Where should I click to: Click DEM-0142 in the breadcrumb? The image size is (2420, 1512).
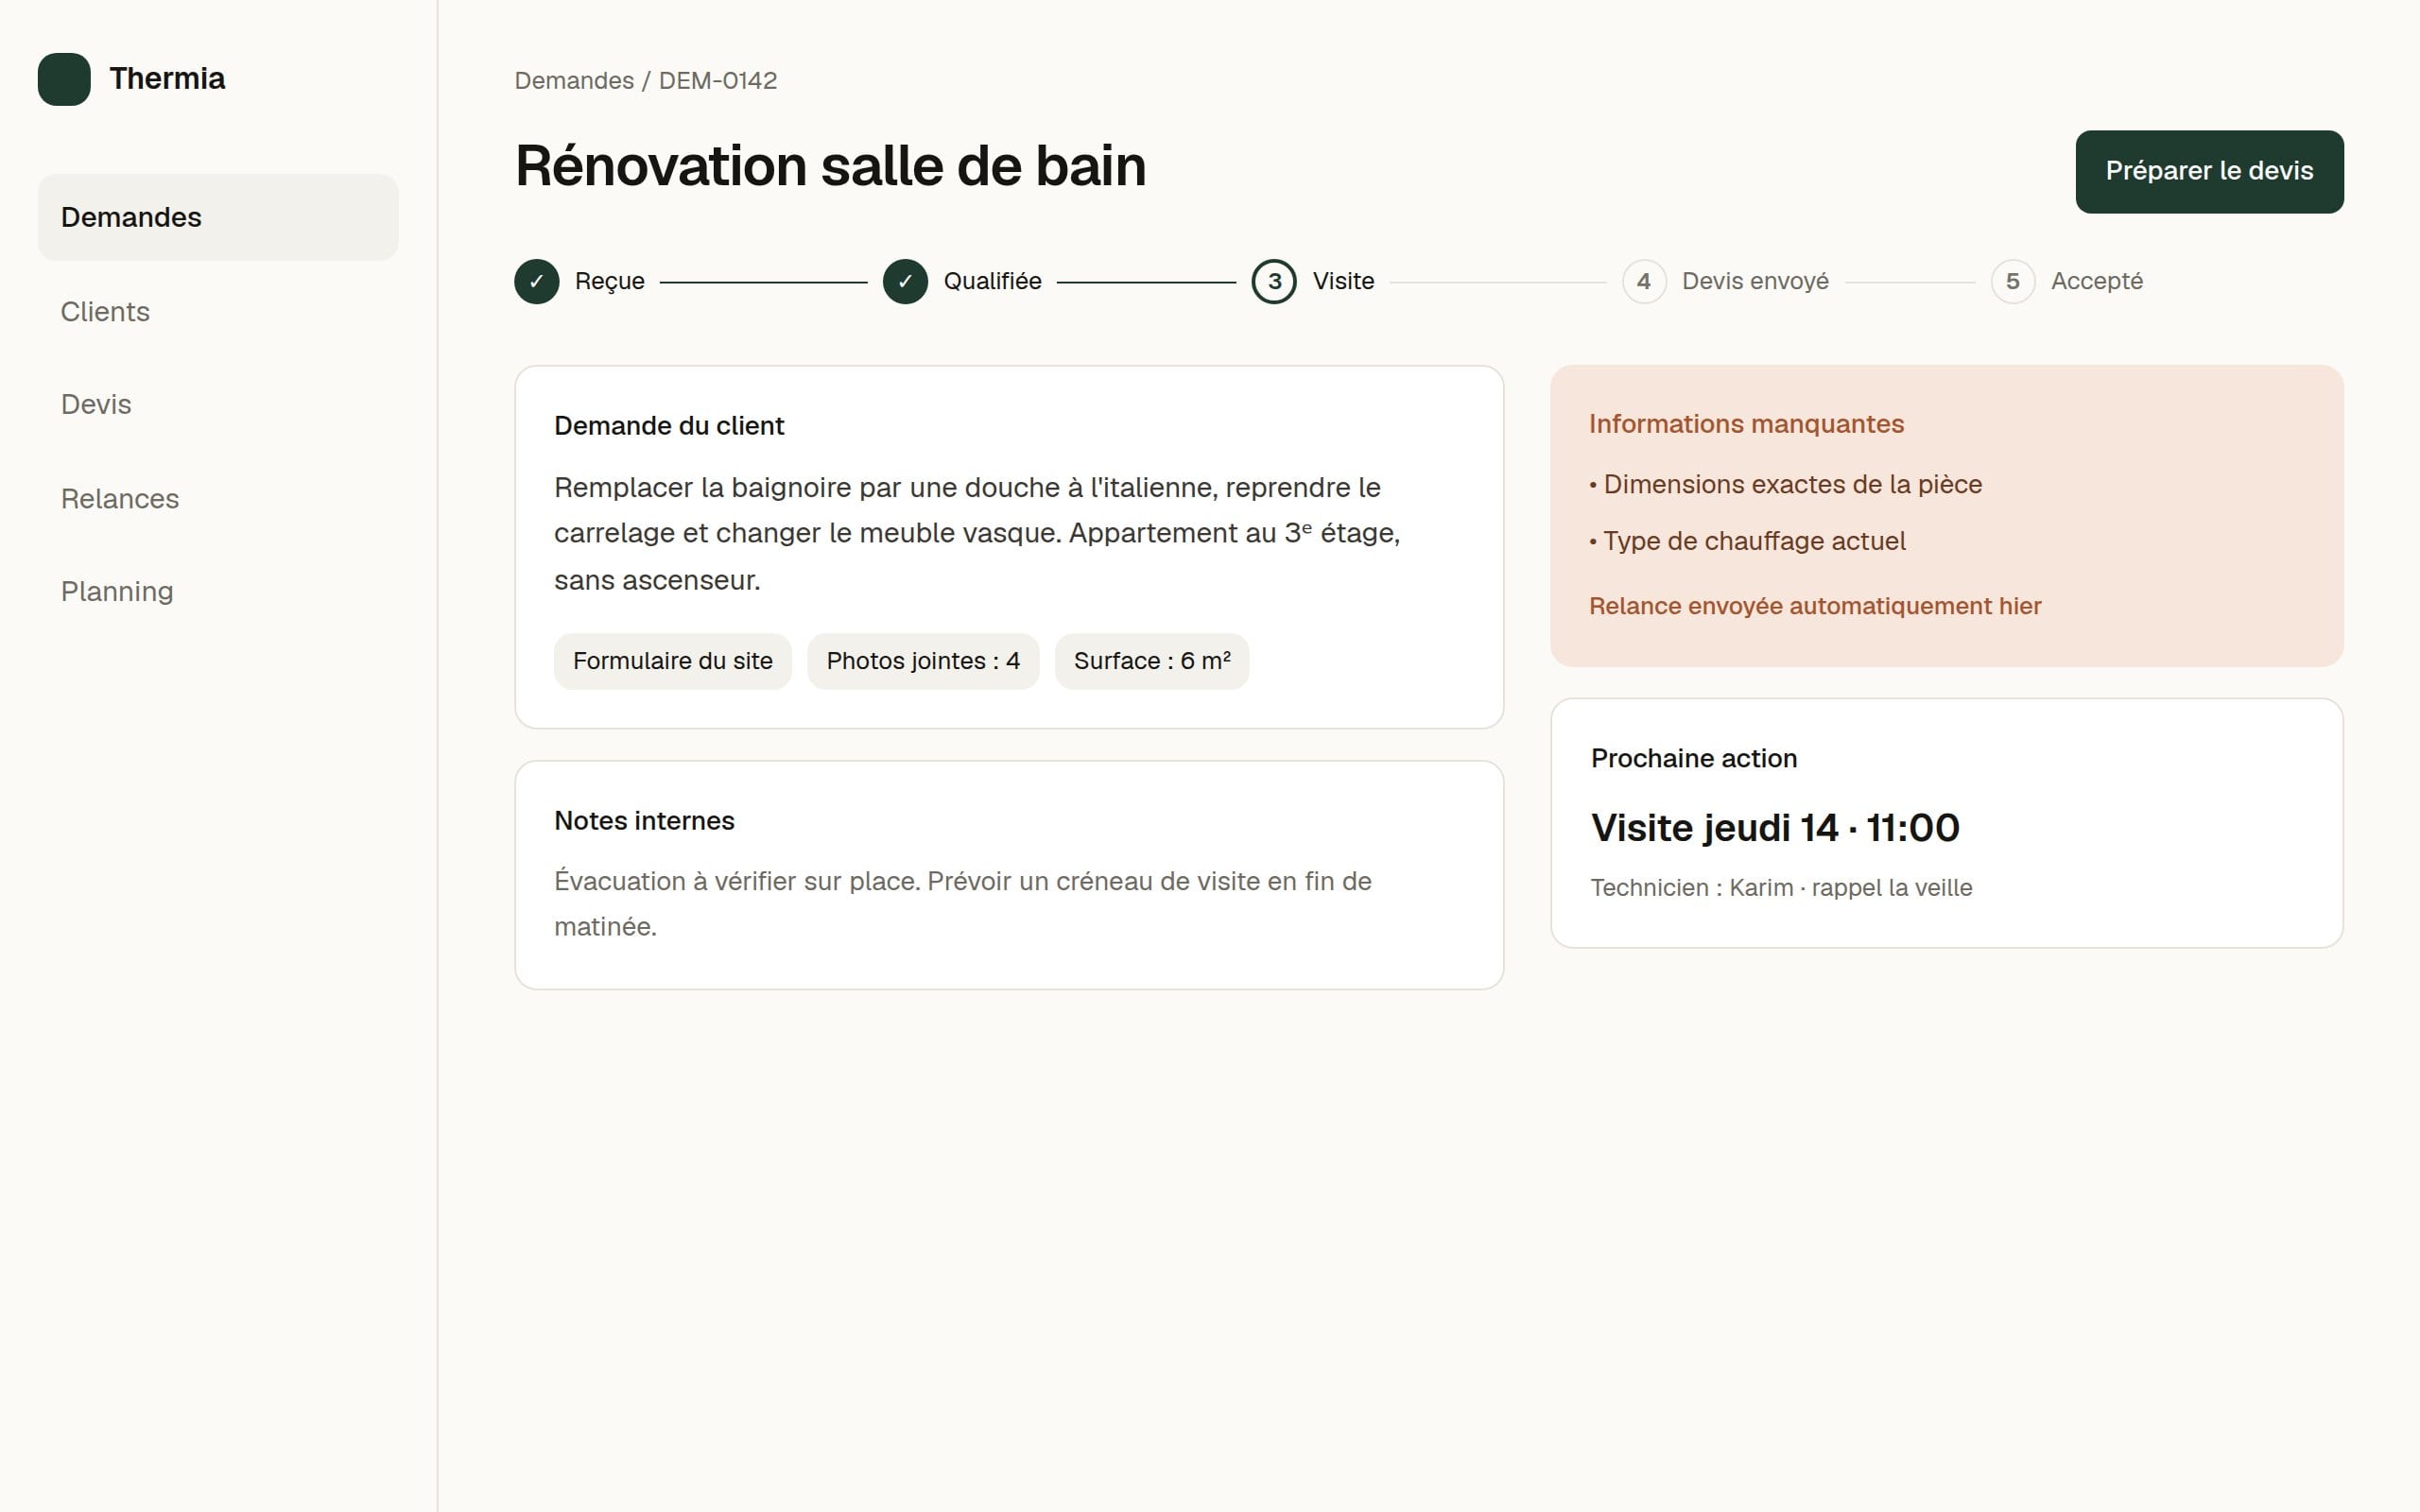tap(718, 81)
